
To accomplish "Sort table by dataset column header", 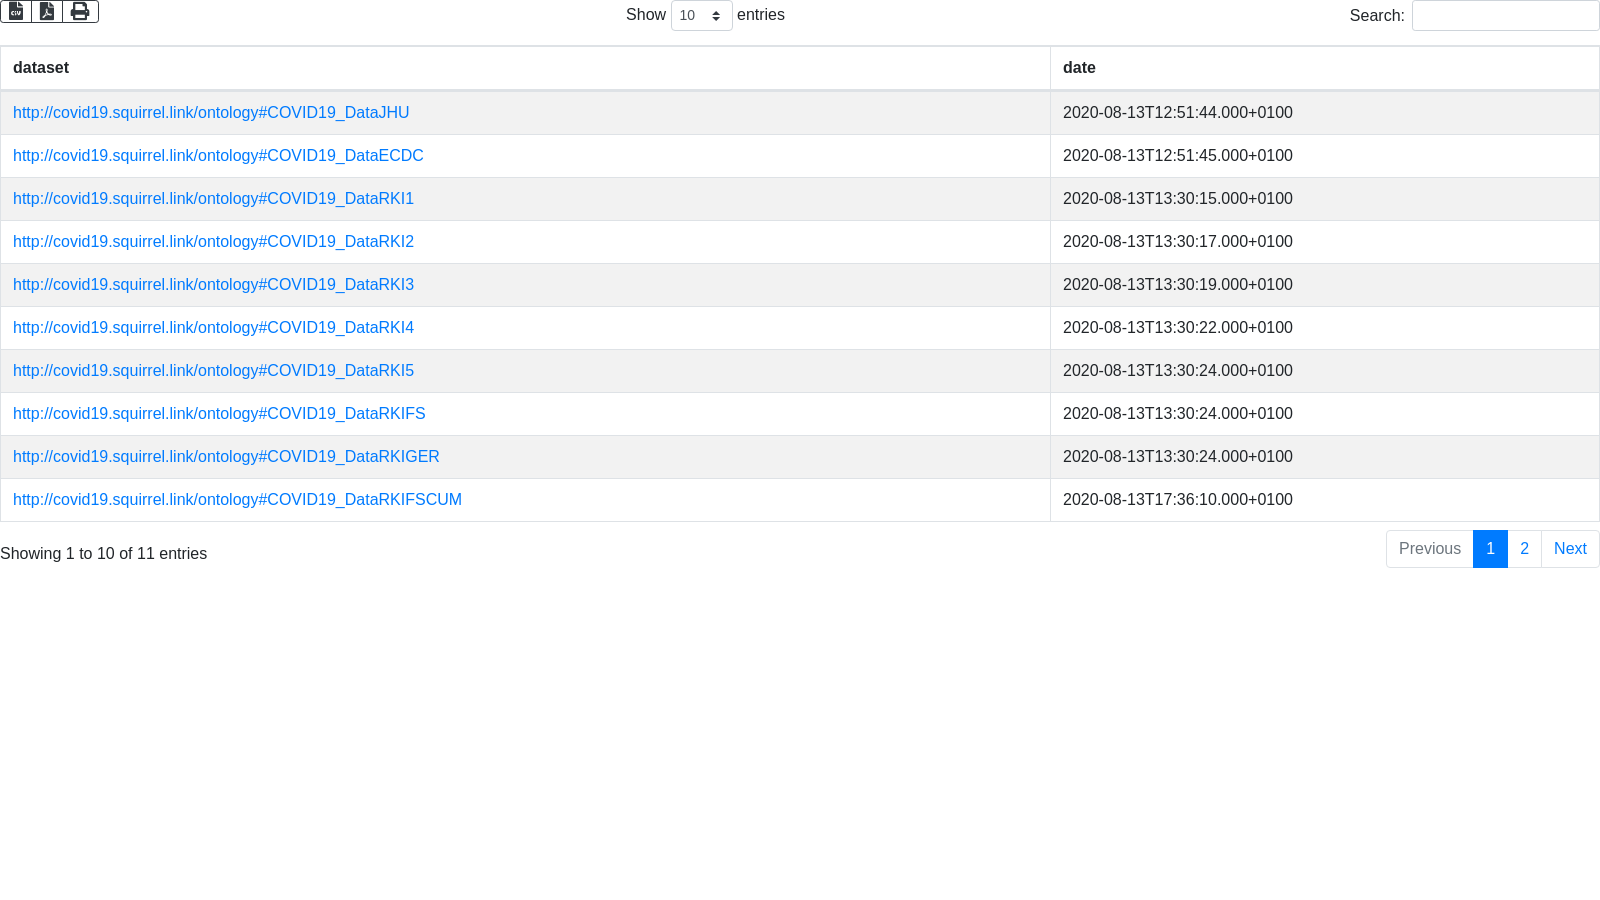I will pyautogui.click(x=41, y=68).
